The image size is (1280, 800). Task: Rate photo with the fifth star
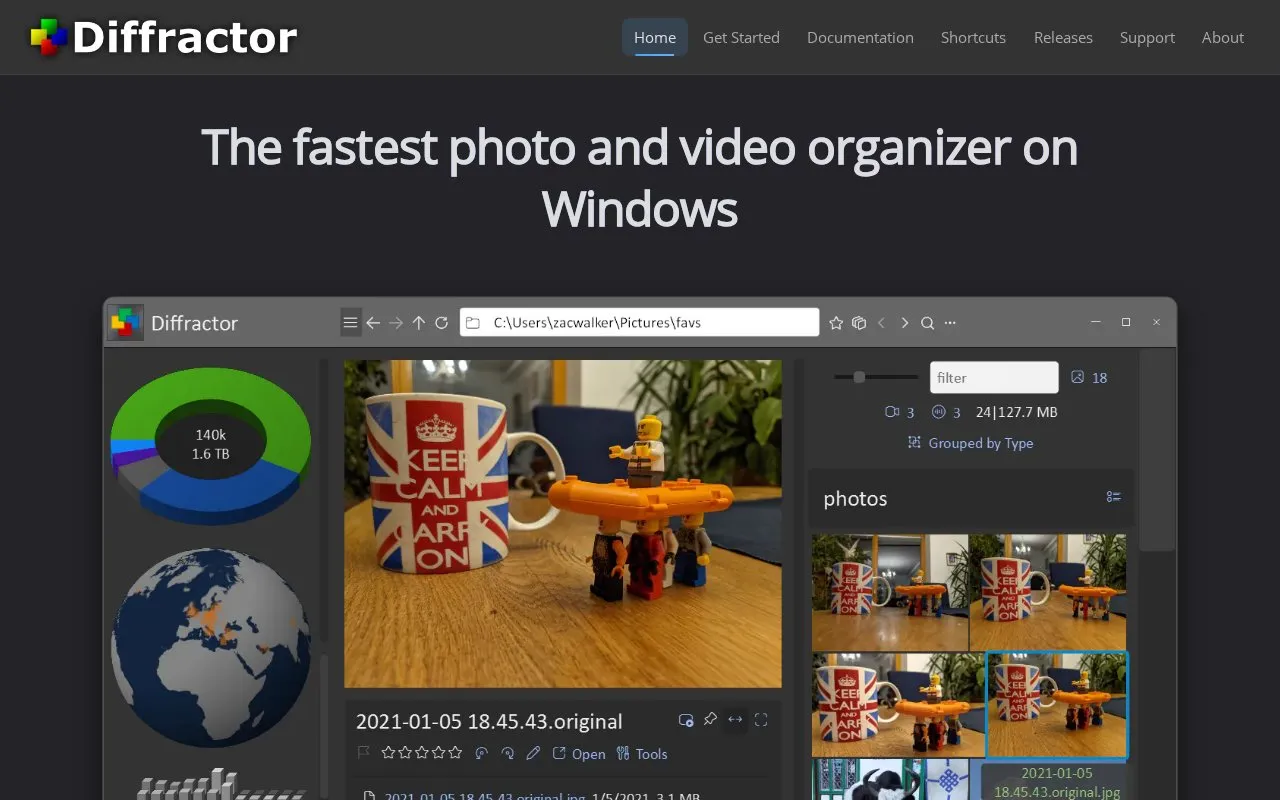click(456, 753)
